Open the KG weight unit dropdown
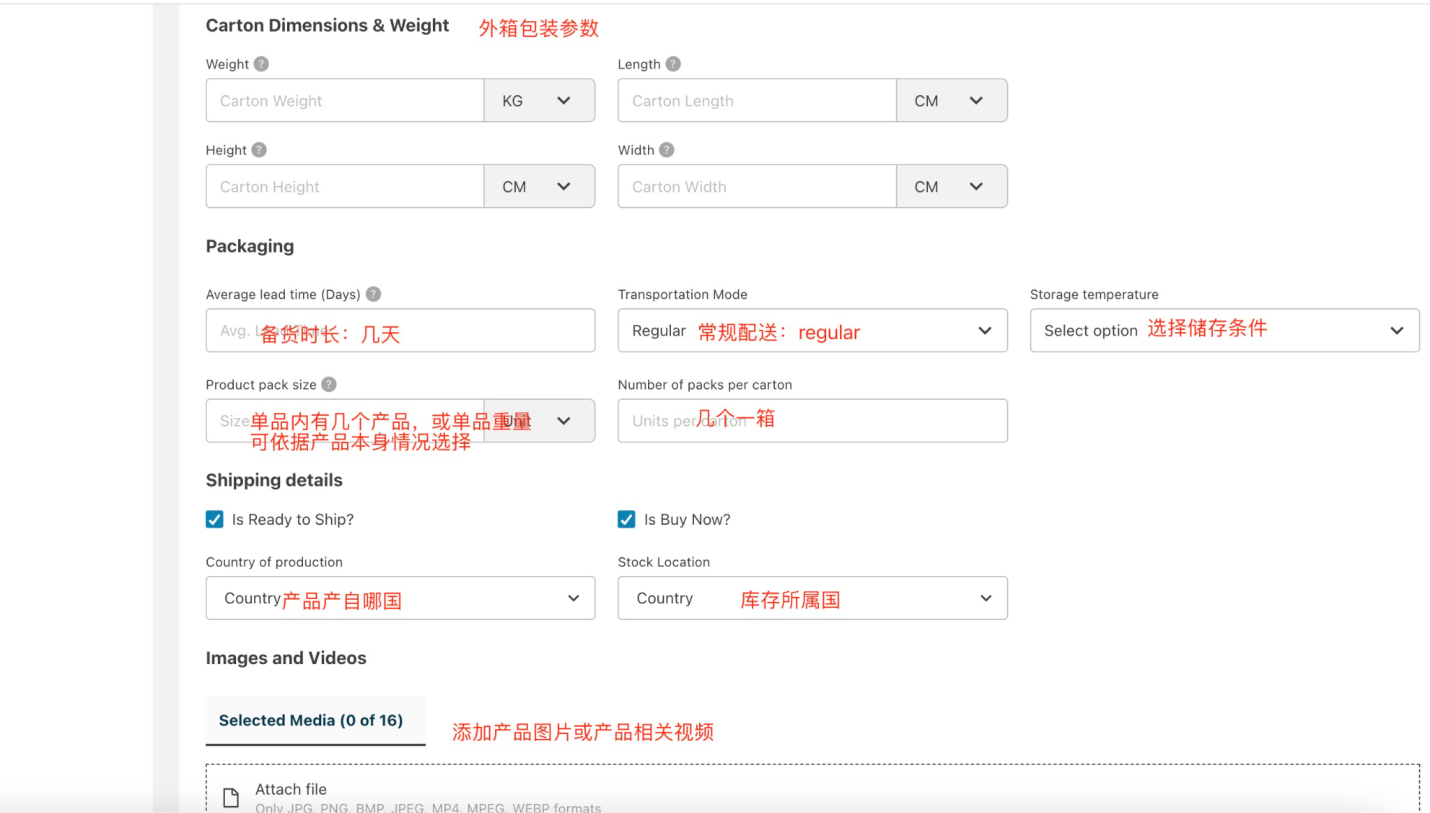This screenshot has height=813, width=1430. pos(540,100)
